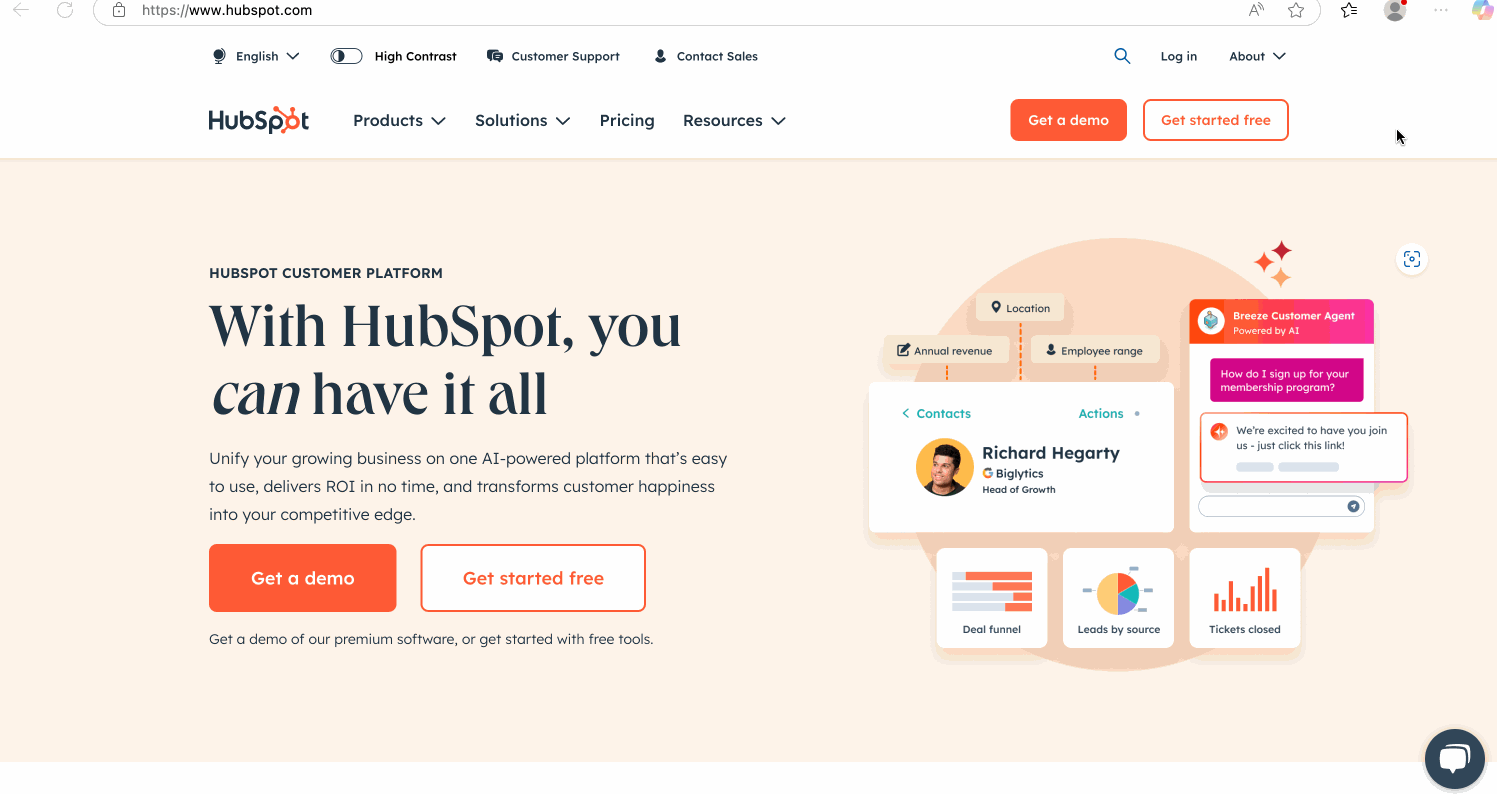
Task: Open the Products menu
Action: tap(399, 120)
